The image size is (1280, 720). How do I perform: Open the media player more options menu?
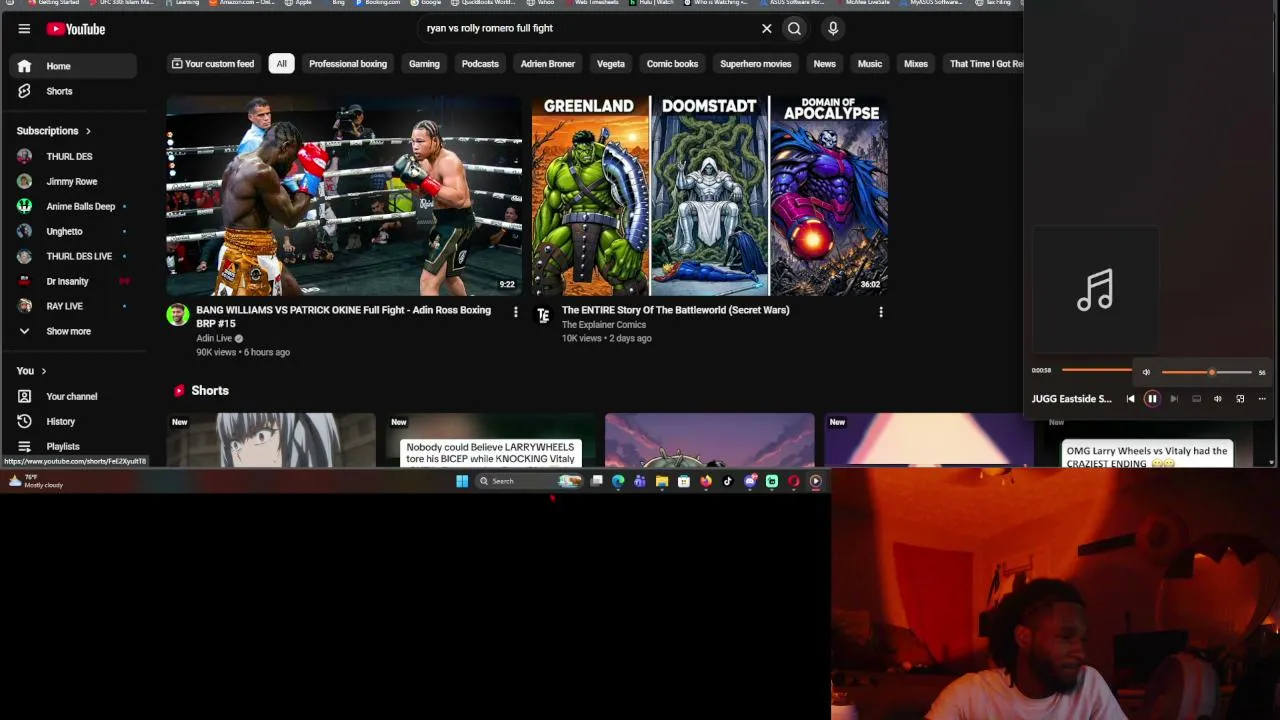coord(1262,399)
